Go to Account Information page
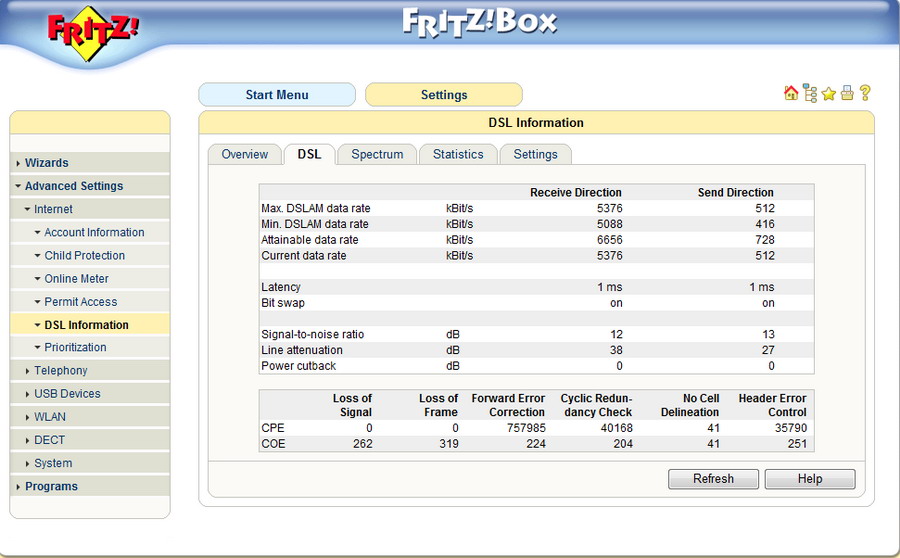The width and height of the screenshot is (900, 558). 94,233
